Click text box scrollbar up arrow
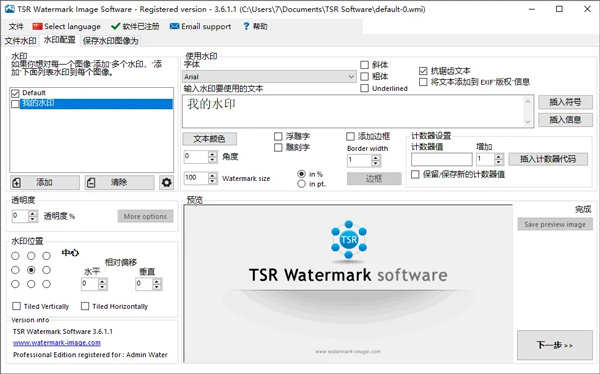Viewport: 600px width, 374px height. point(528,101)
